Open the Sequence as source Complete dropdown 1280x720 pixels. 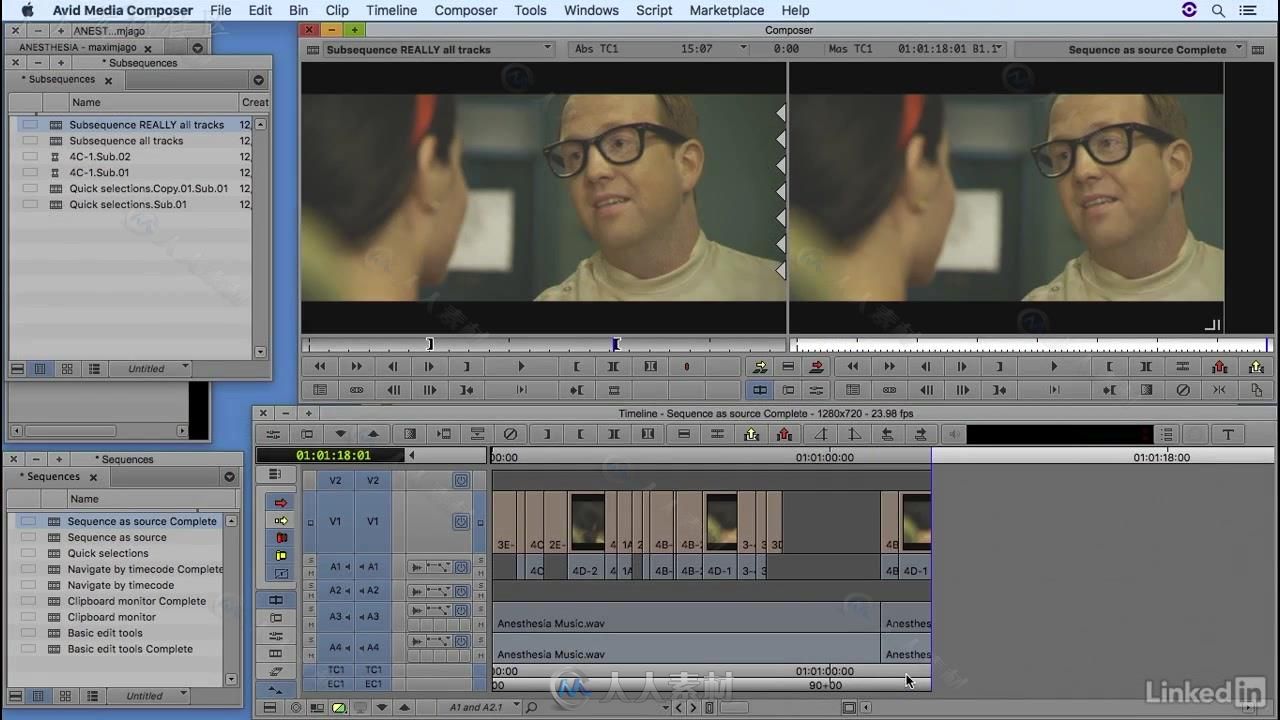pyautogui.click(x=1239, y=48)
